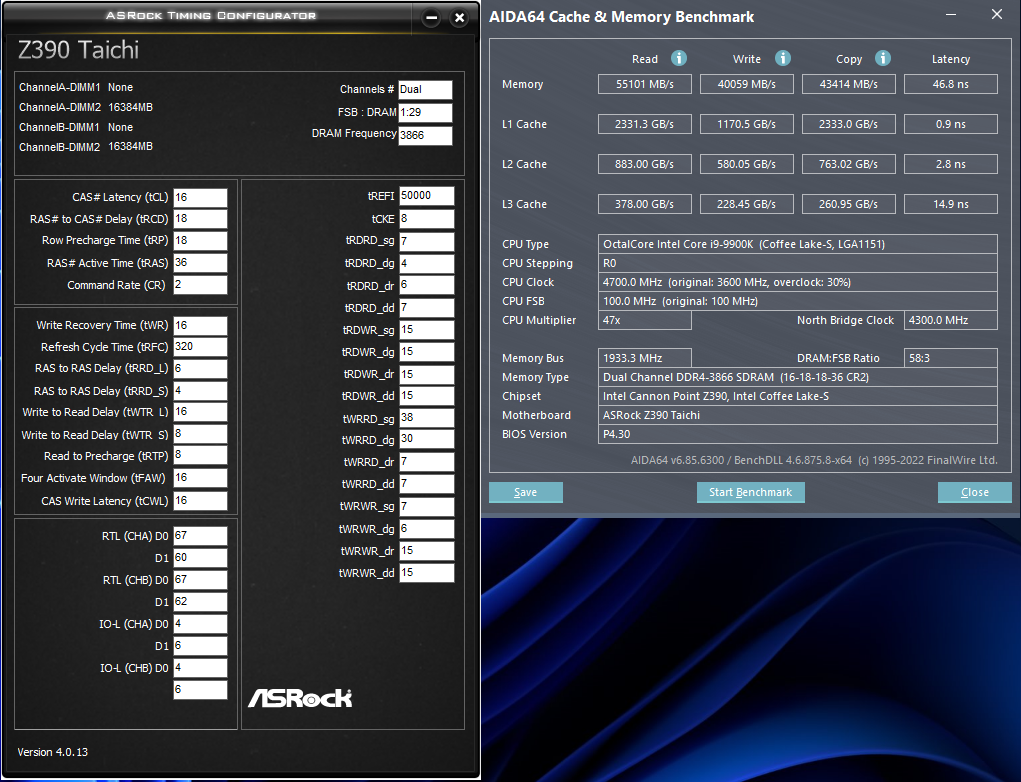Click the CAS# Latency (tCL) field
Image resolution: width=1021 pixels, height=782 pixels.
pyautogui.click(x=200, y=197)
